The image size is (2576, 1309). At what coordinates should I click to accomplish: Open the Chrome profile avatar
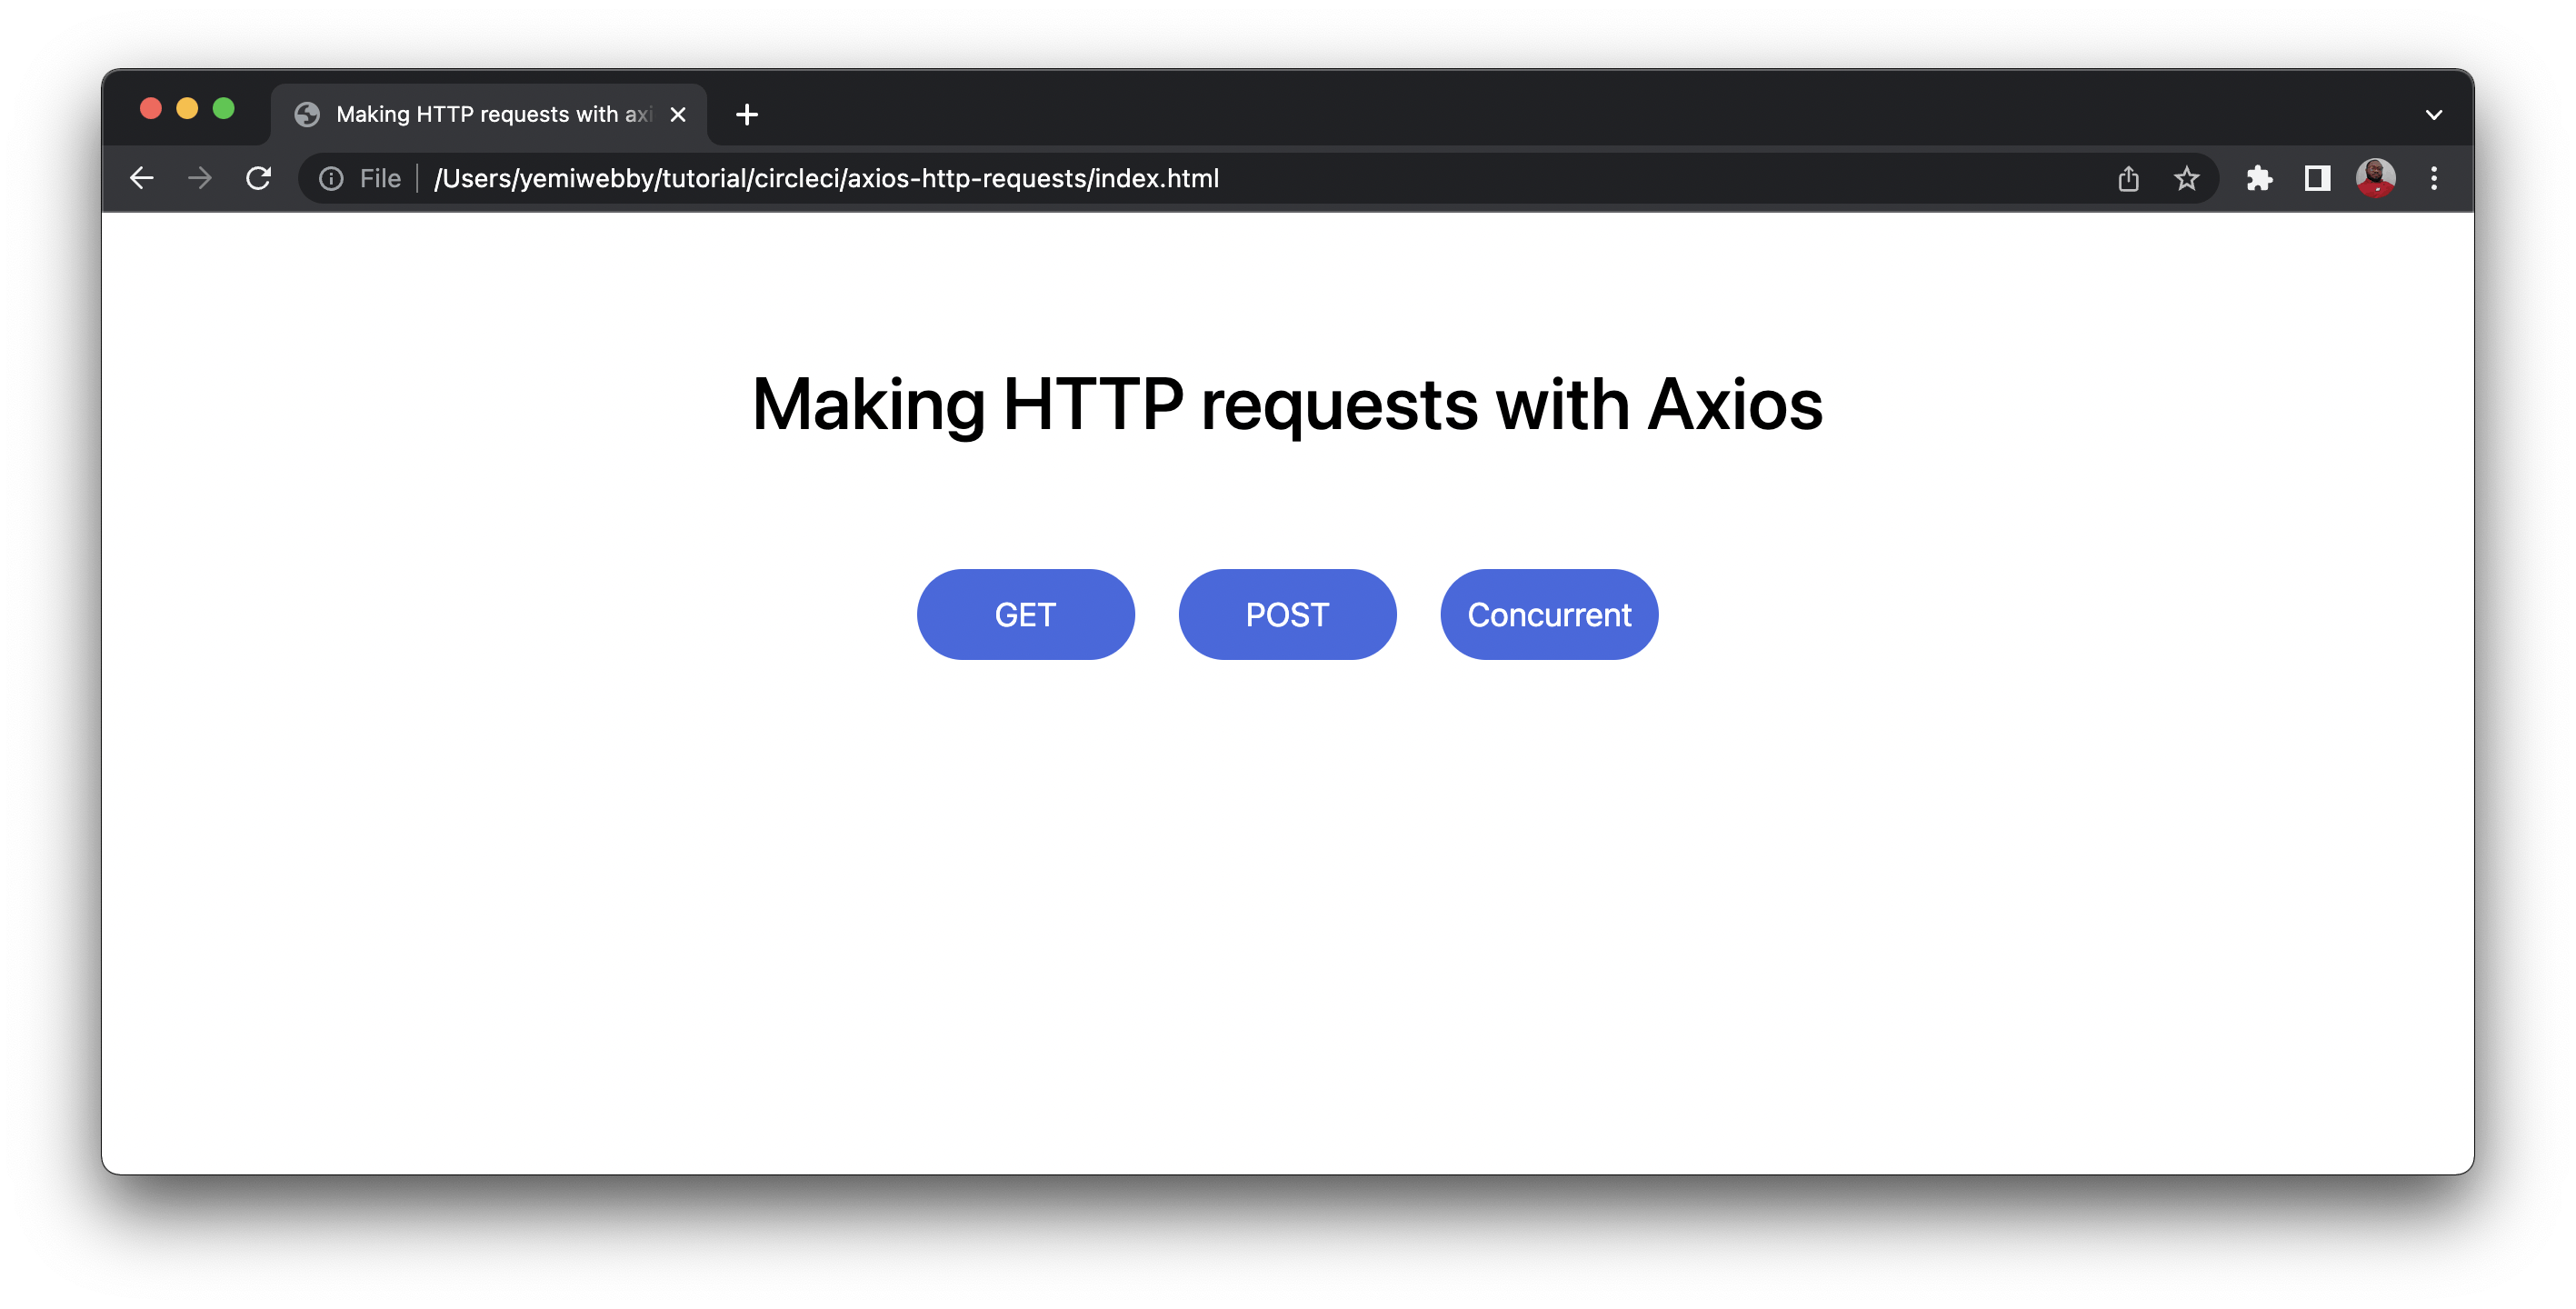(x=2377, y=178)
